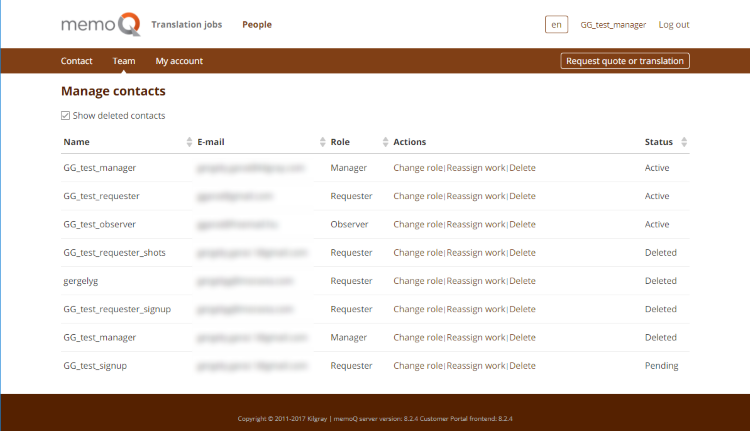This screenshot has width=750, height=431.
Task: Sort contacts by Name column arrows
Action: pyautogui.click(x=190, y=142)
